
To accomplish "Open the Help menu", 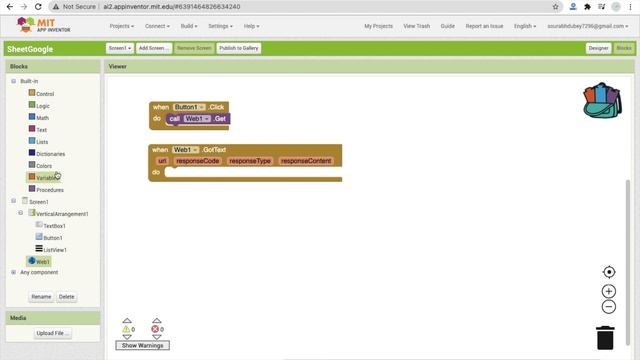I will pos(251,26).
